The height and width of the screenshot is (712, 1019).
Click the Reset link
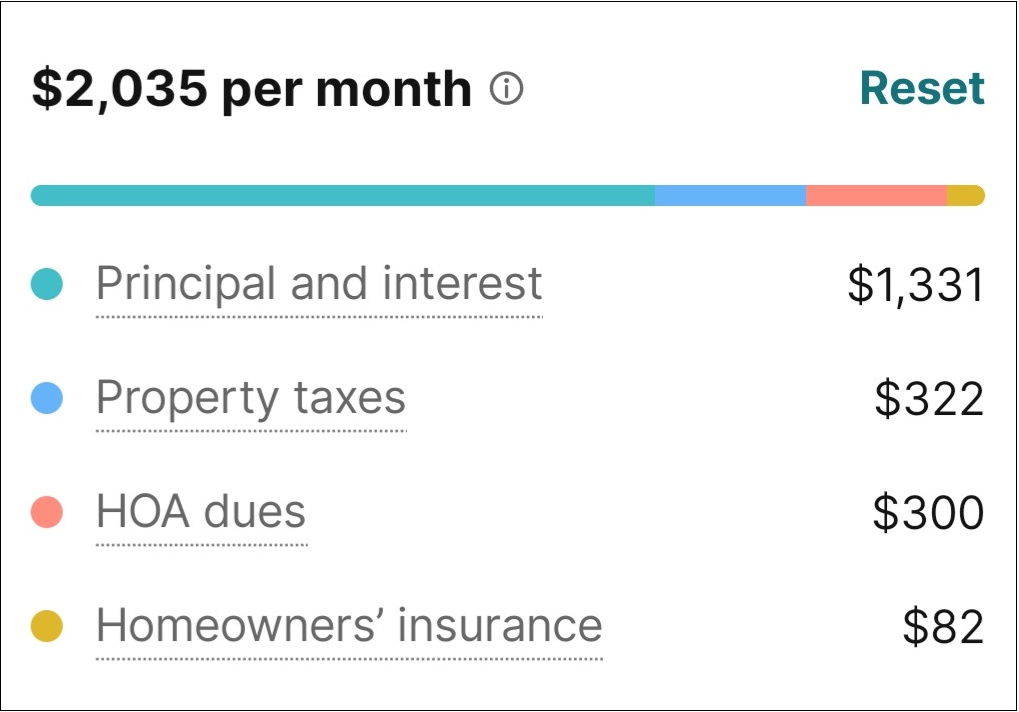click(922, 88)
